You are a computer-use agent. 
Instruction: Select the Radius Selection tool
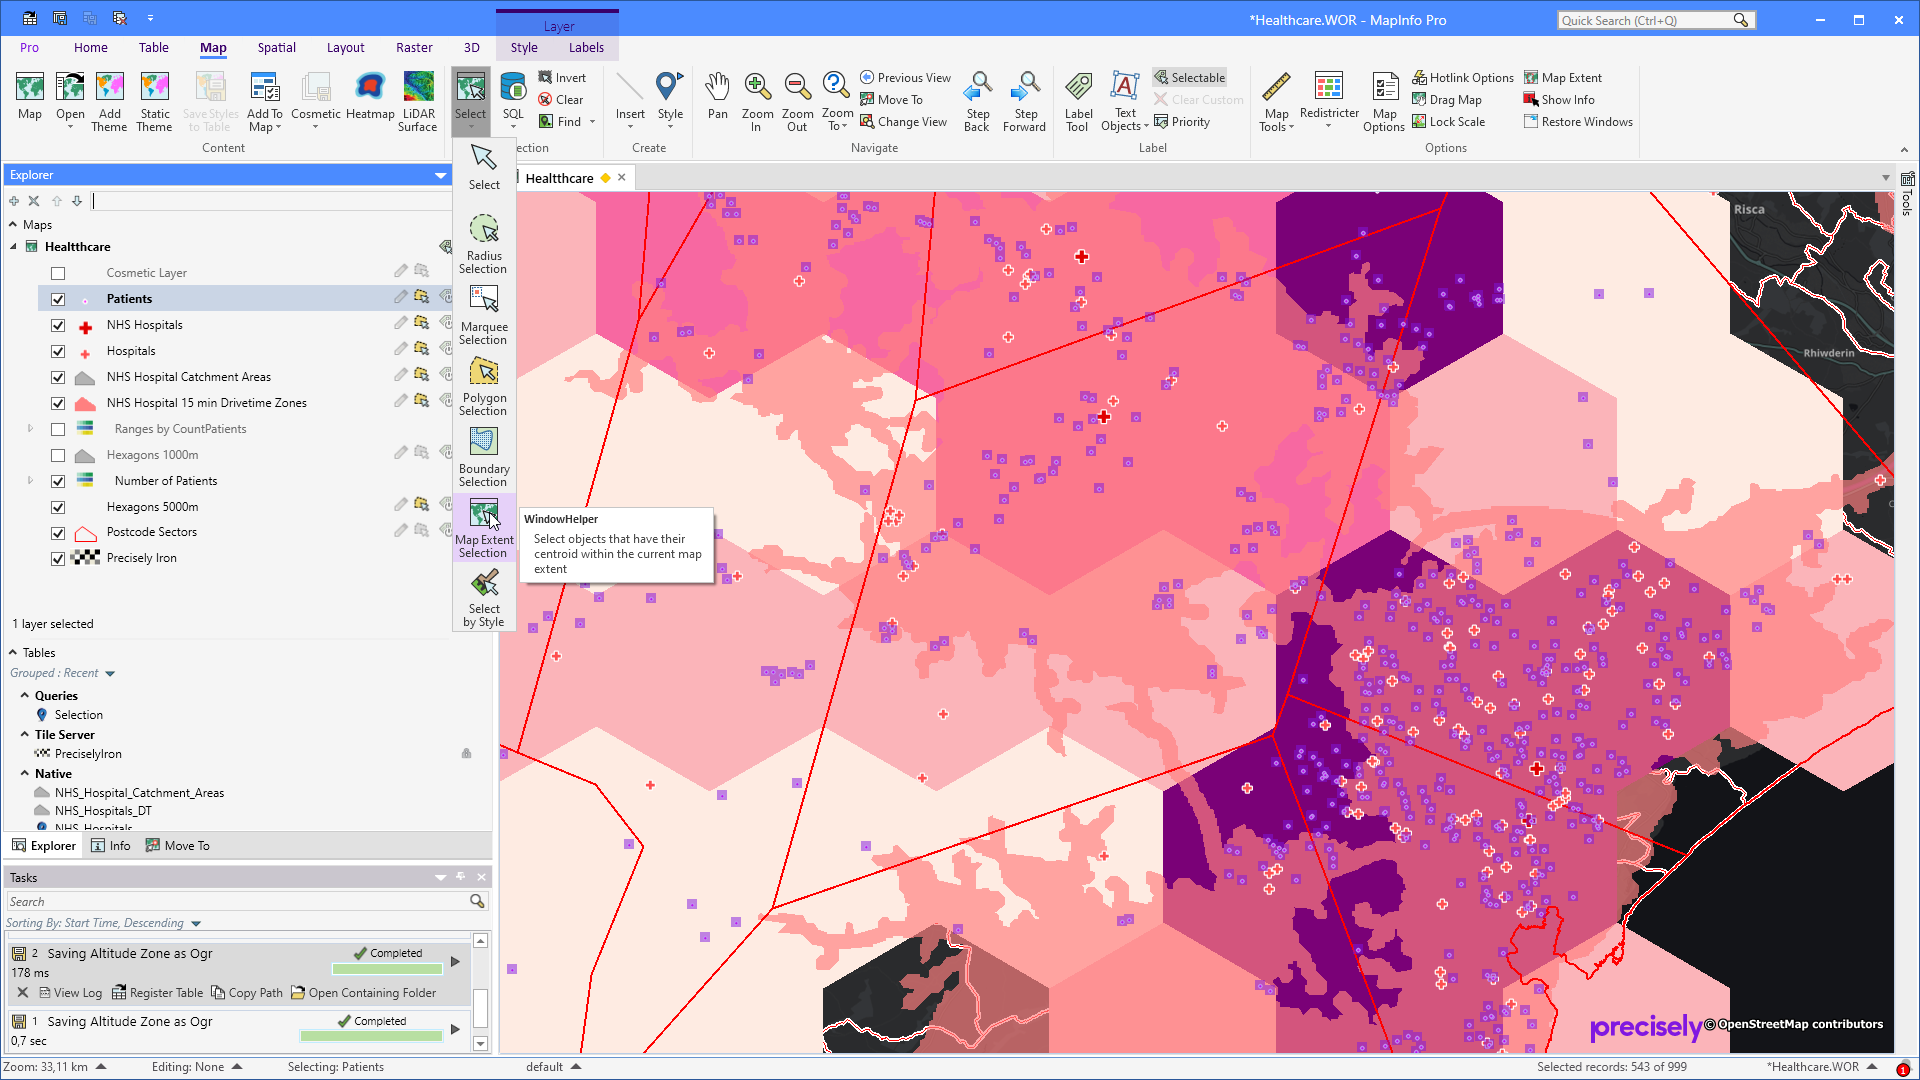(484, 243)
